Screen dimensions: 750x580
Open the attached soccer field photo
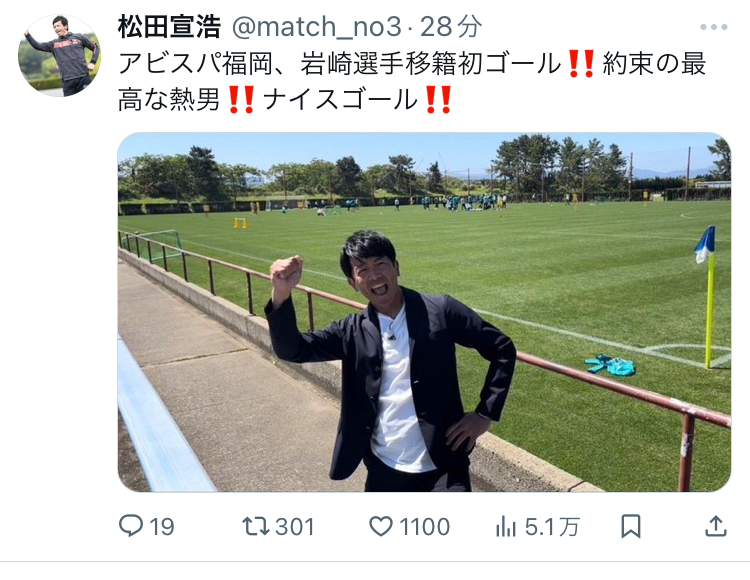tap(424, 312)
